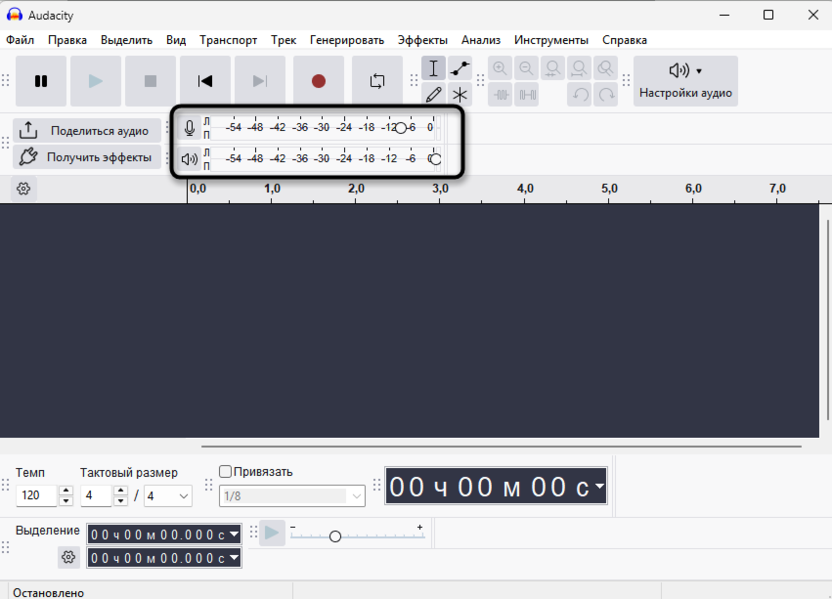Select the Envelope tool
This screenshot has width=832, height=599.
pyautogui.click(x=460, y=68)
